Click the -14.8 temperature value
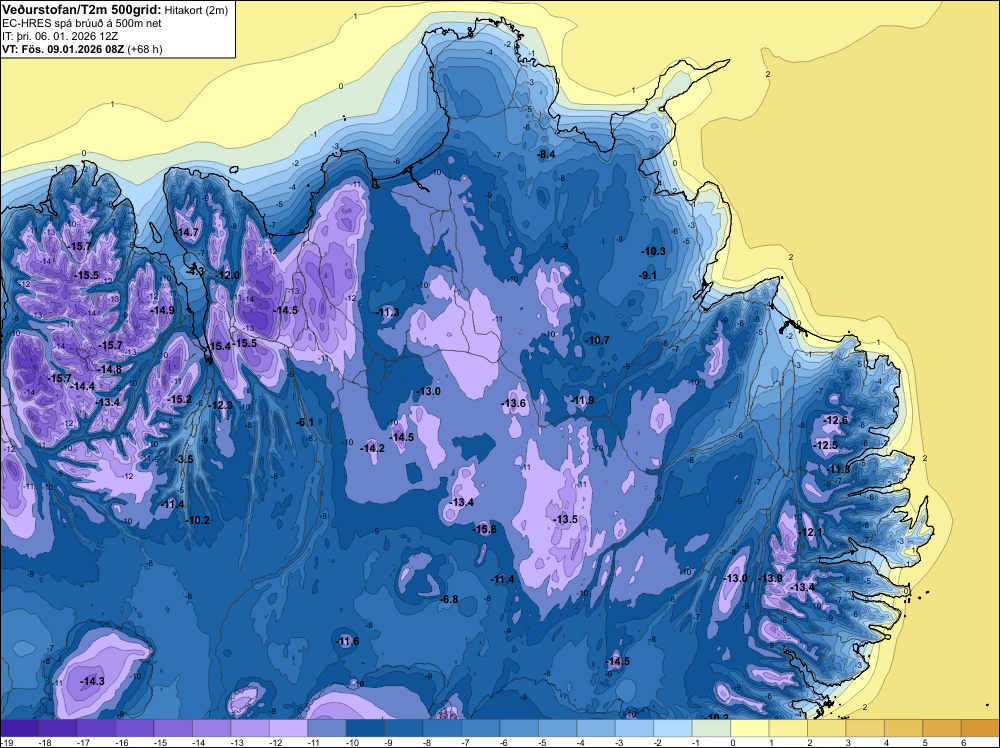Image resolution: width=1000 pixels, height=748 pixels. pos(109,370)
